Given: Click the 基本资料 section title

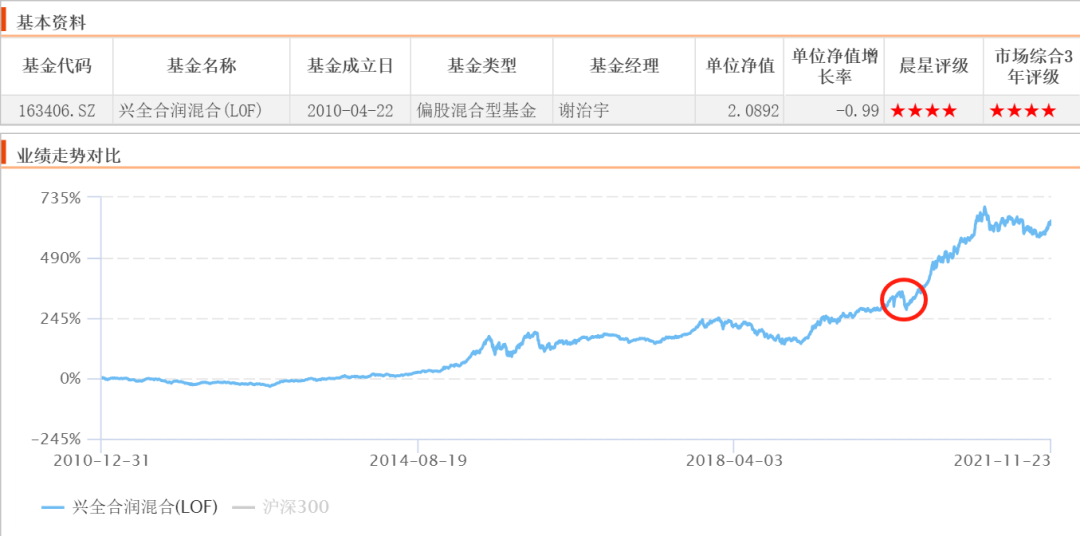Looking at the screenshot, I should coord(51,23).
